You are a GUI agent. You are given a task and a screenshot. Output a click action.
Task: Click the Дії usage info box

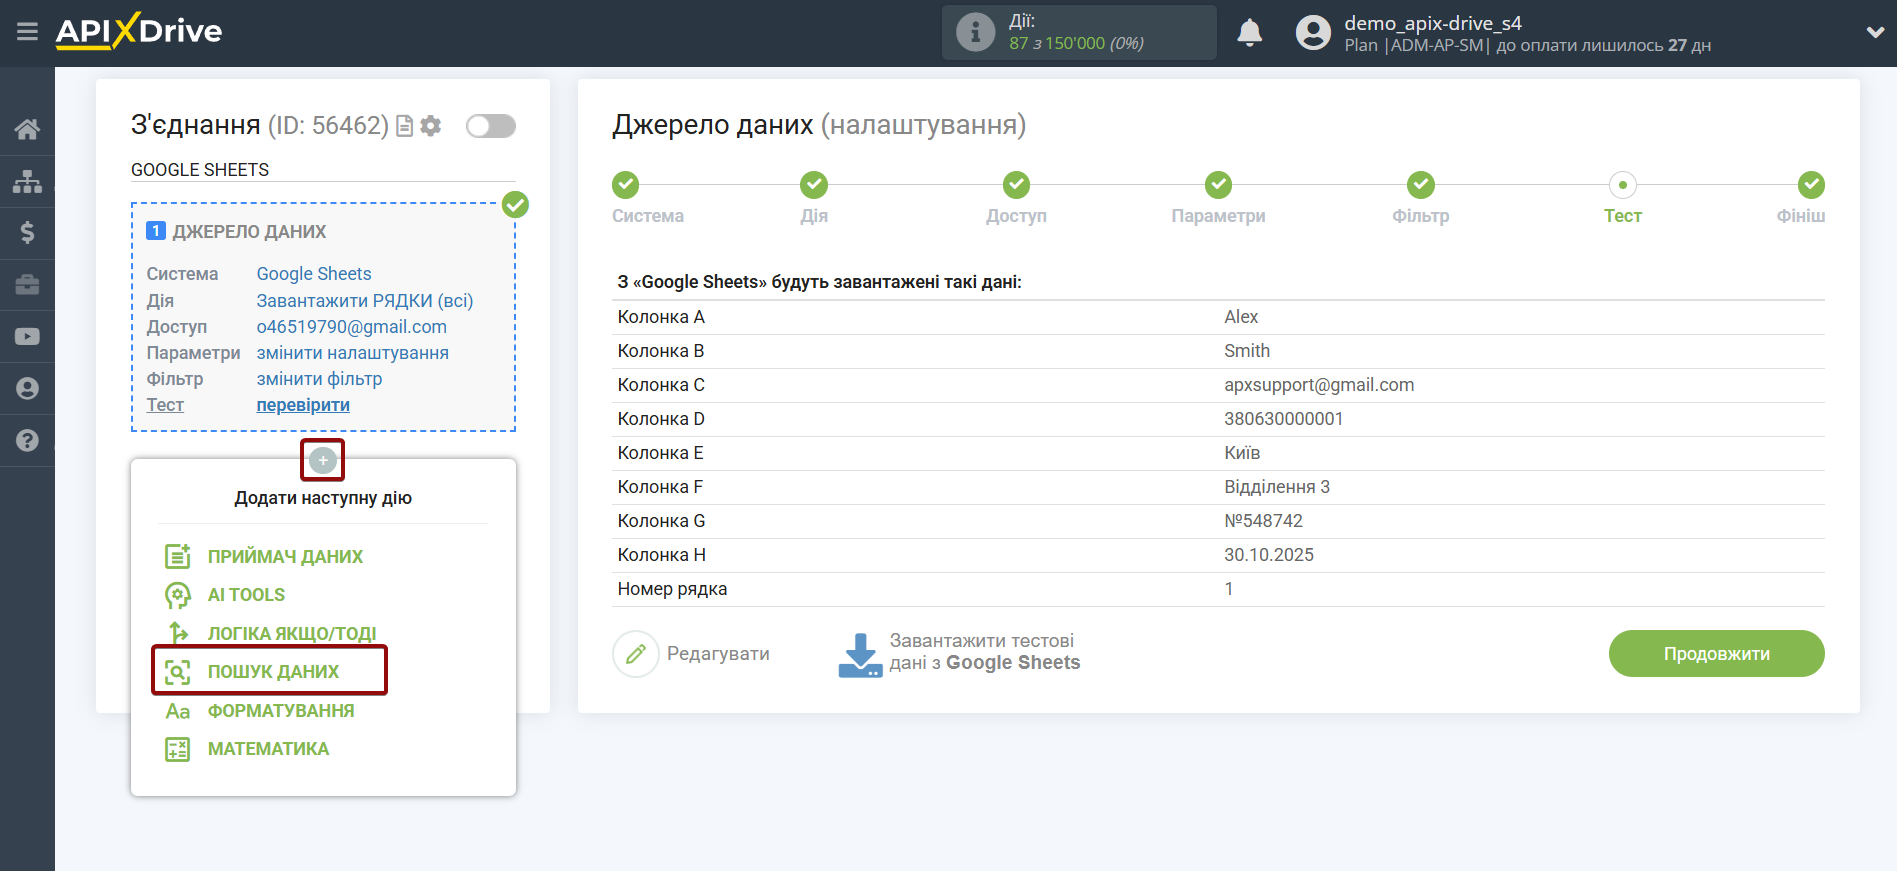(x=1078, y=33)
